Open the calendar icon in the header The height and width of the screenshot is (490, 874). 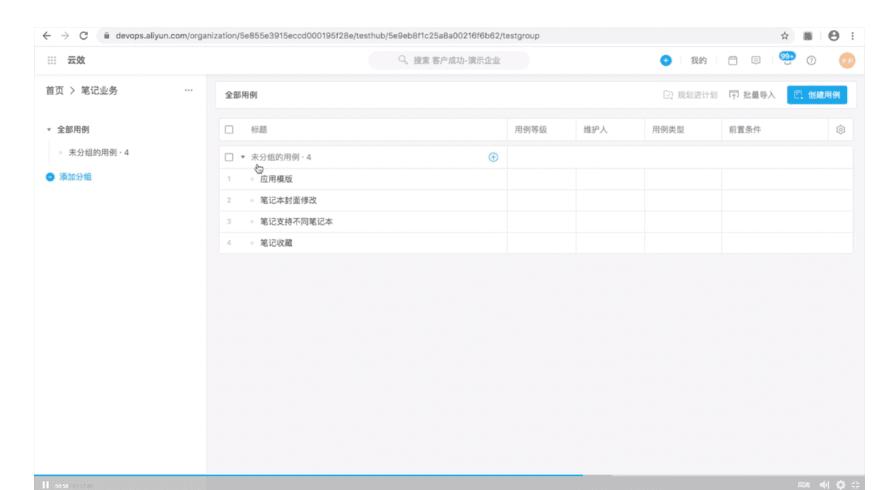(x=733, y=60)
